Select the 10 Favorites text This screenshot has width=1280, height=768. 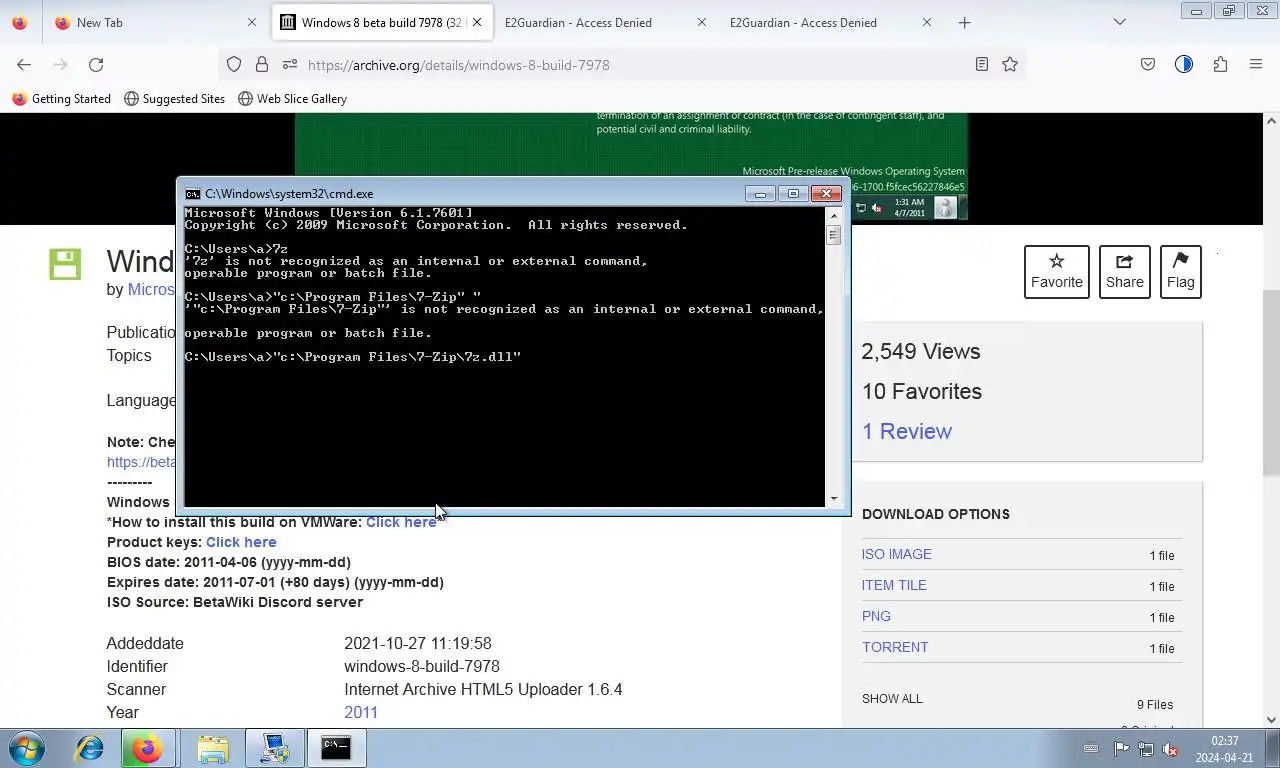coord(922,391)
